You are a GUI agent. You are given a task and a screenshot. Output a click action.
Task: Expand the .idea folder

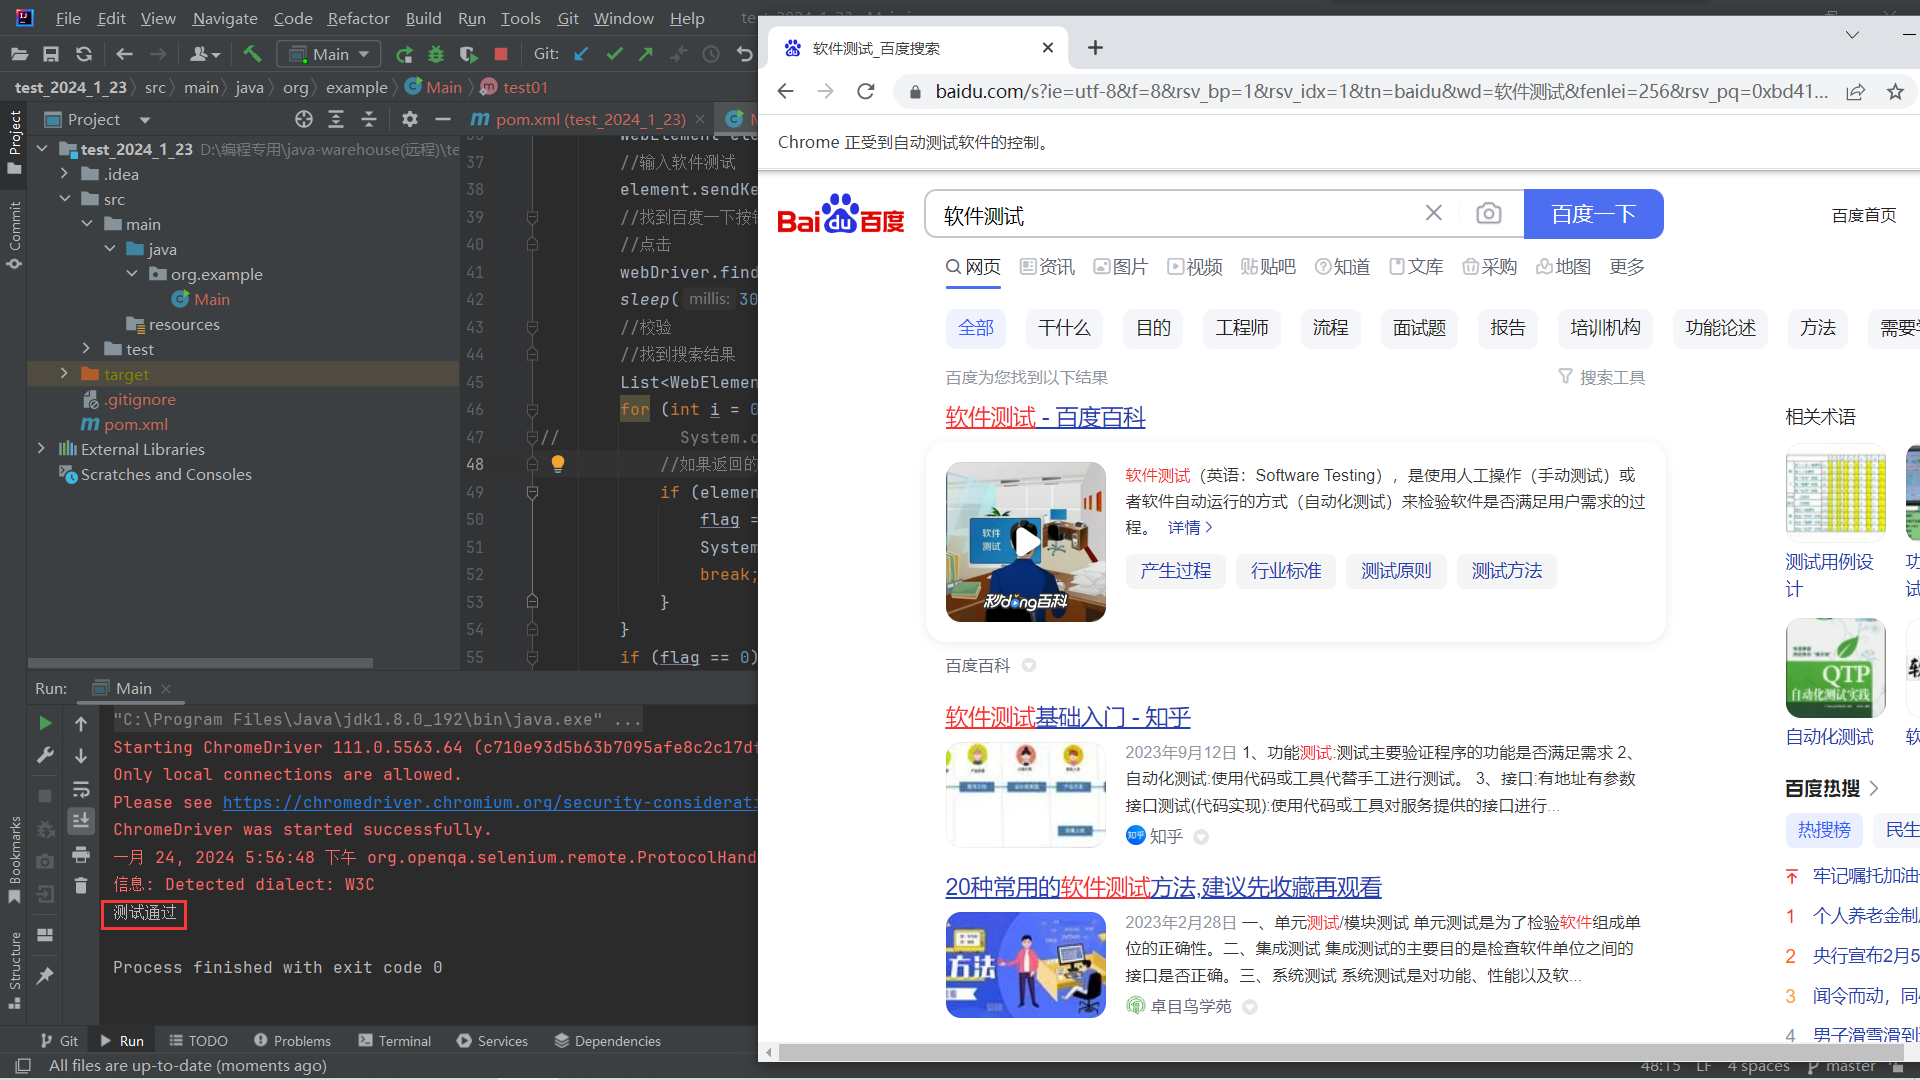click(x=64, y=173)
